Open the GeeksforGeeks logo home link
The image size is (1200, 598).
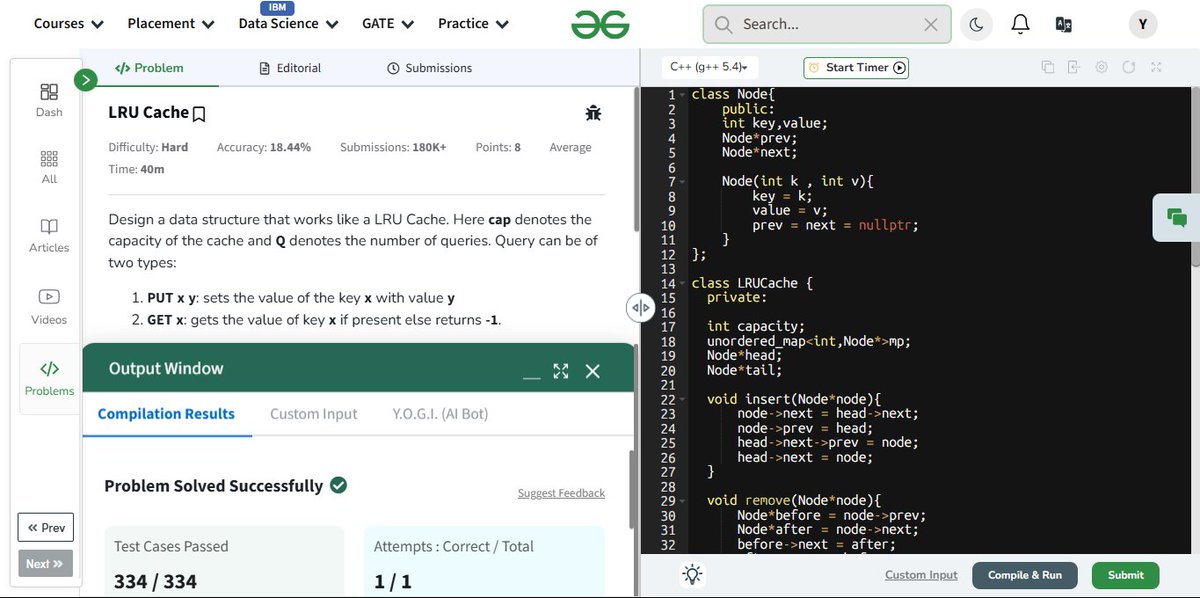point(600,24)
